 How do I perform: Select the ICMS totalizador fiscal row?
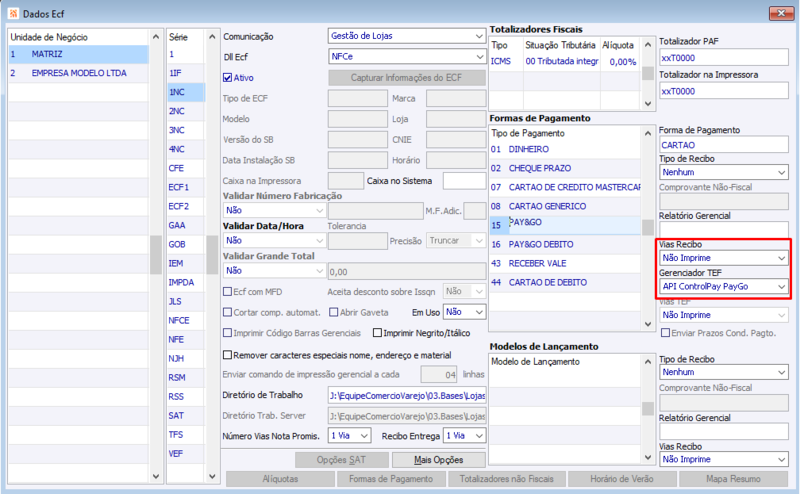[x=565, y=61]
